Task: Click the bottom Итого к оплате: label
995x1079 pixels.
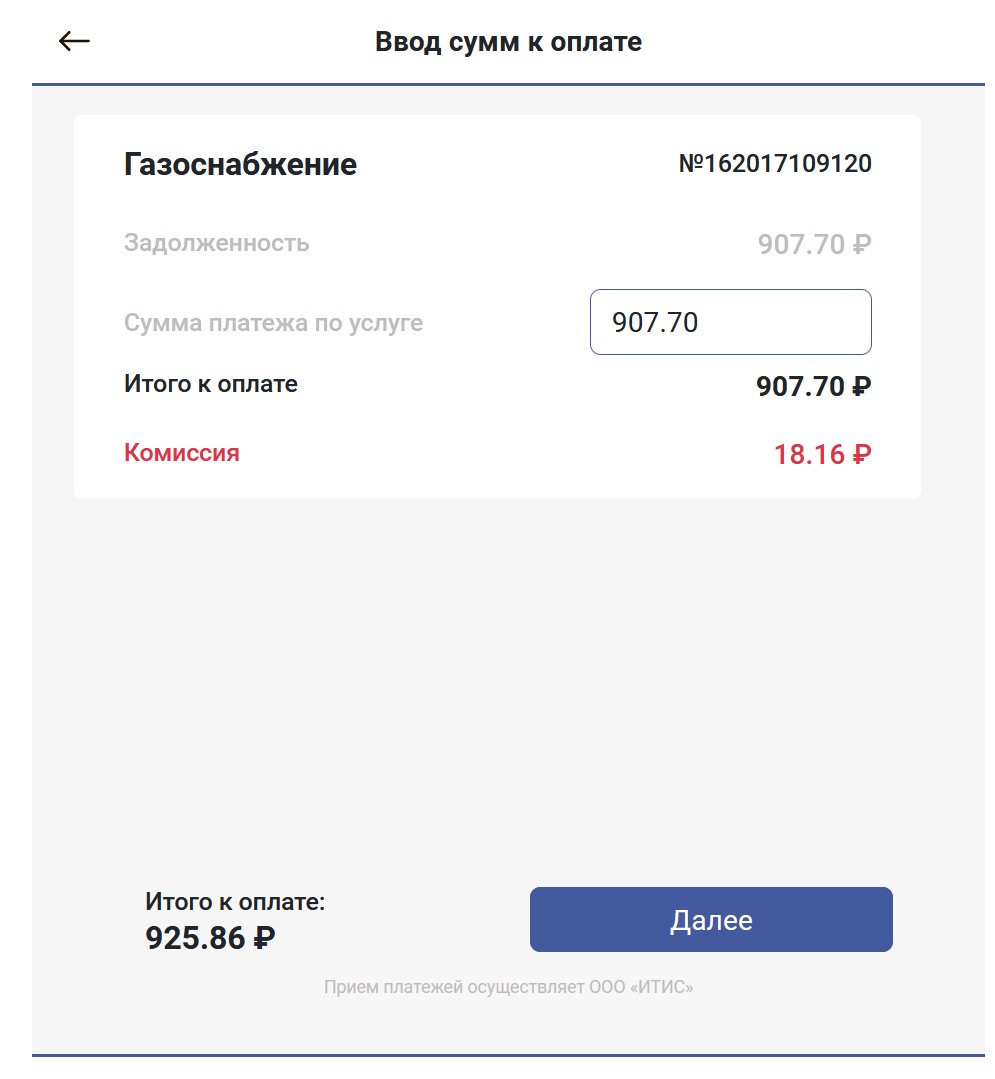Action: click(x=235, y=902)
